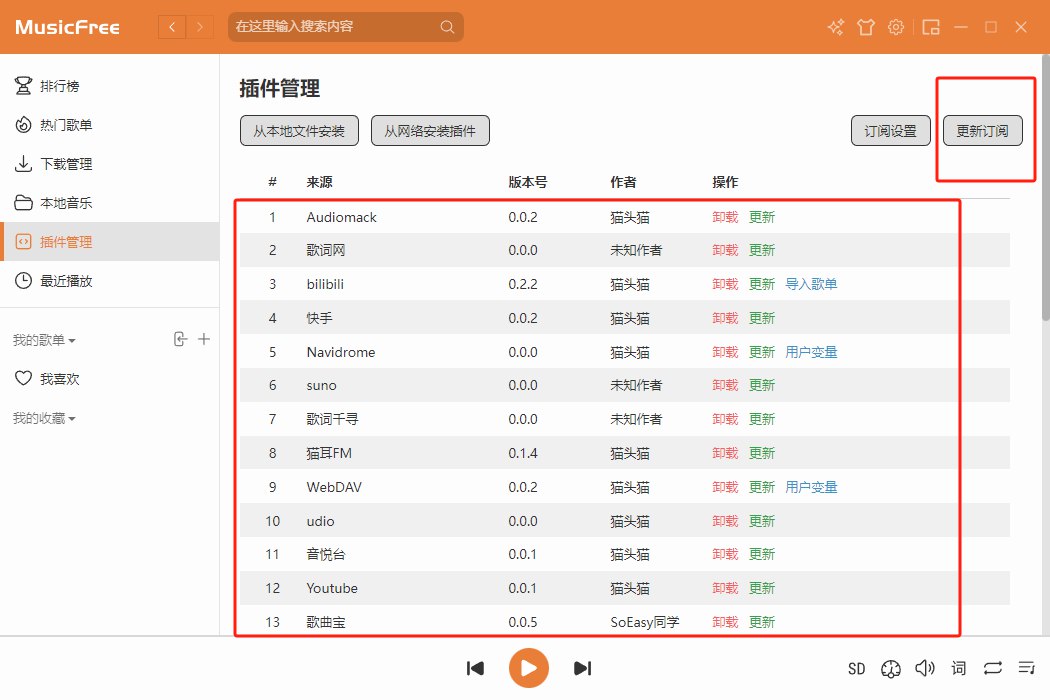
Task: Collapse the 我的歌单 section
Action: point(44,340)
